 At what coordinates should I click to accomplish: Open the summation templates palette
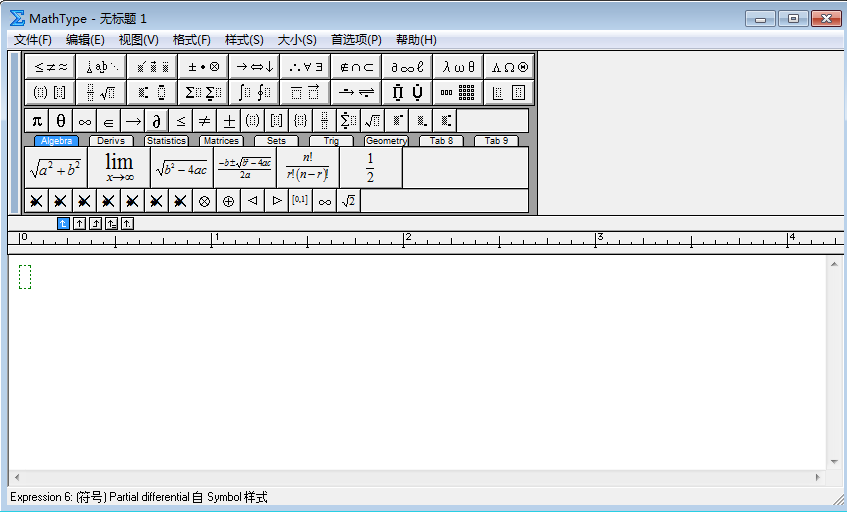click(x=203, y=93)
